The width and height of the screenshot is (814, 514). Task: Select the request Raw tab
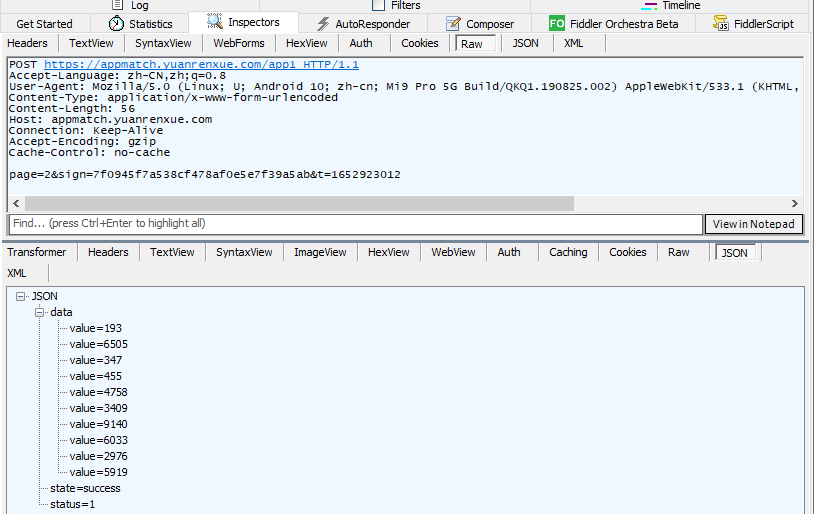[x=476, y=44]
